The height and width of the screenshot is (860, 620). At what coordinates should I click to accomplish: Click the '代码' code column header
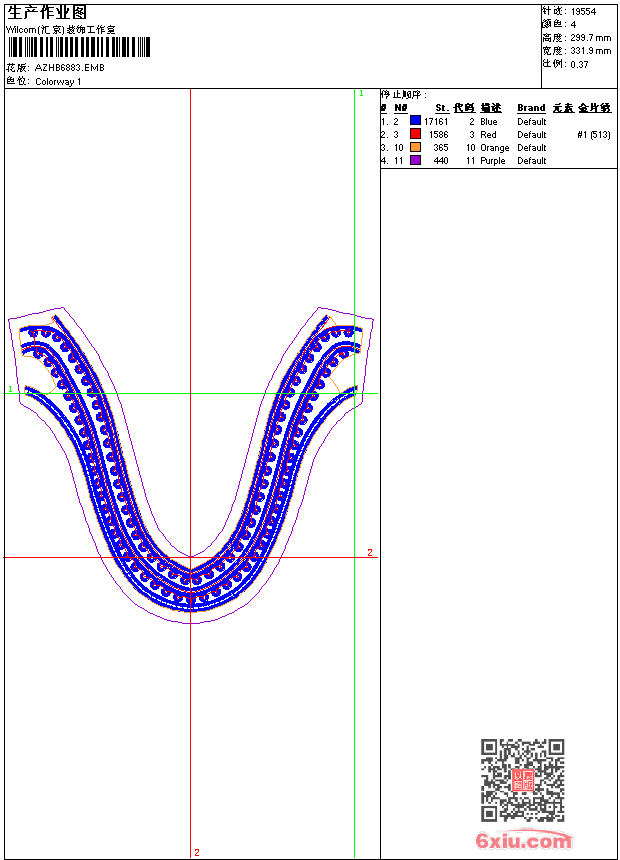[x=463, y=108]
